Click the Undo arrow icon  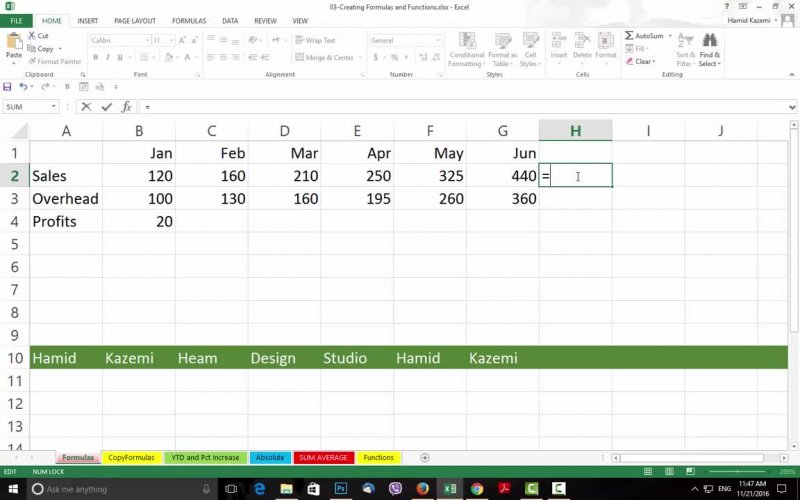coord(23,87)
